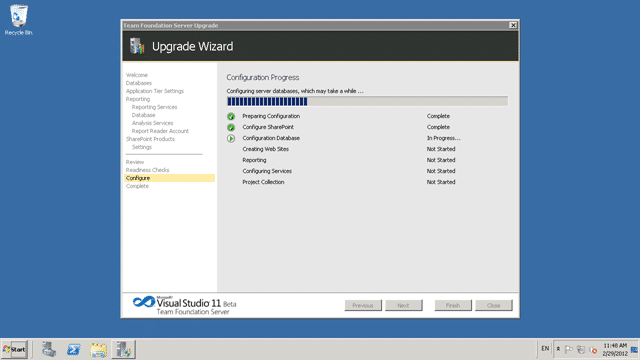Select Databases in the wizard sidebar
Viewport: 640px width, 360px height.
[139, 83]
